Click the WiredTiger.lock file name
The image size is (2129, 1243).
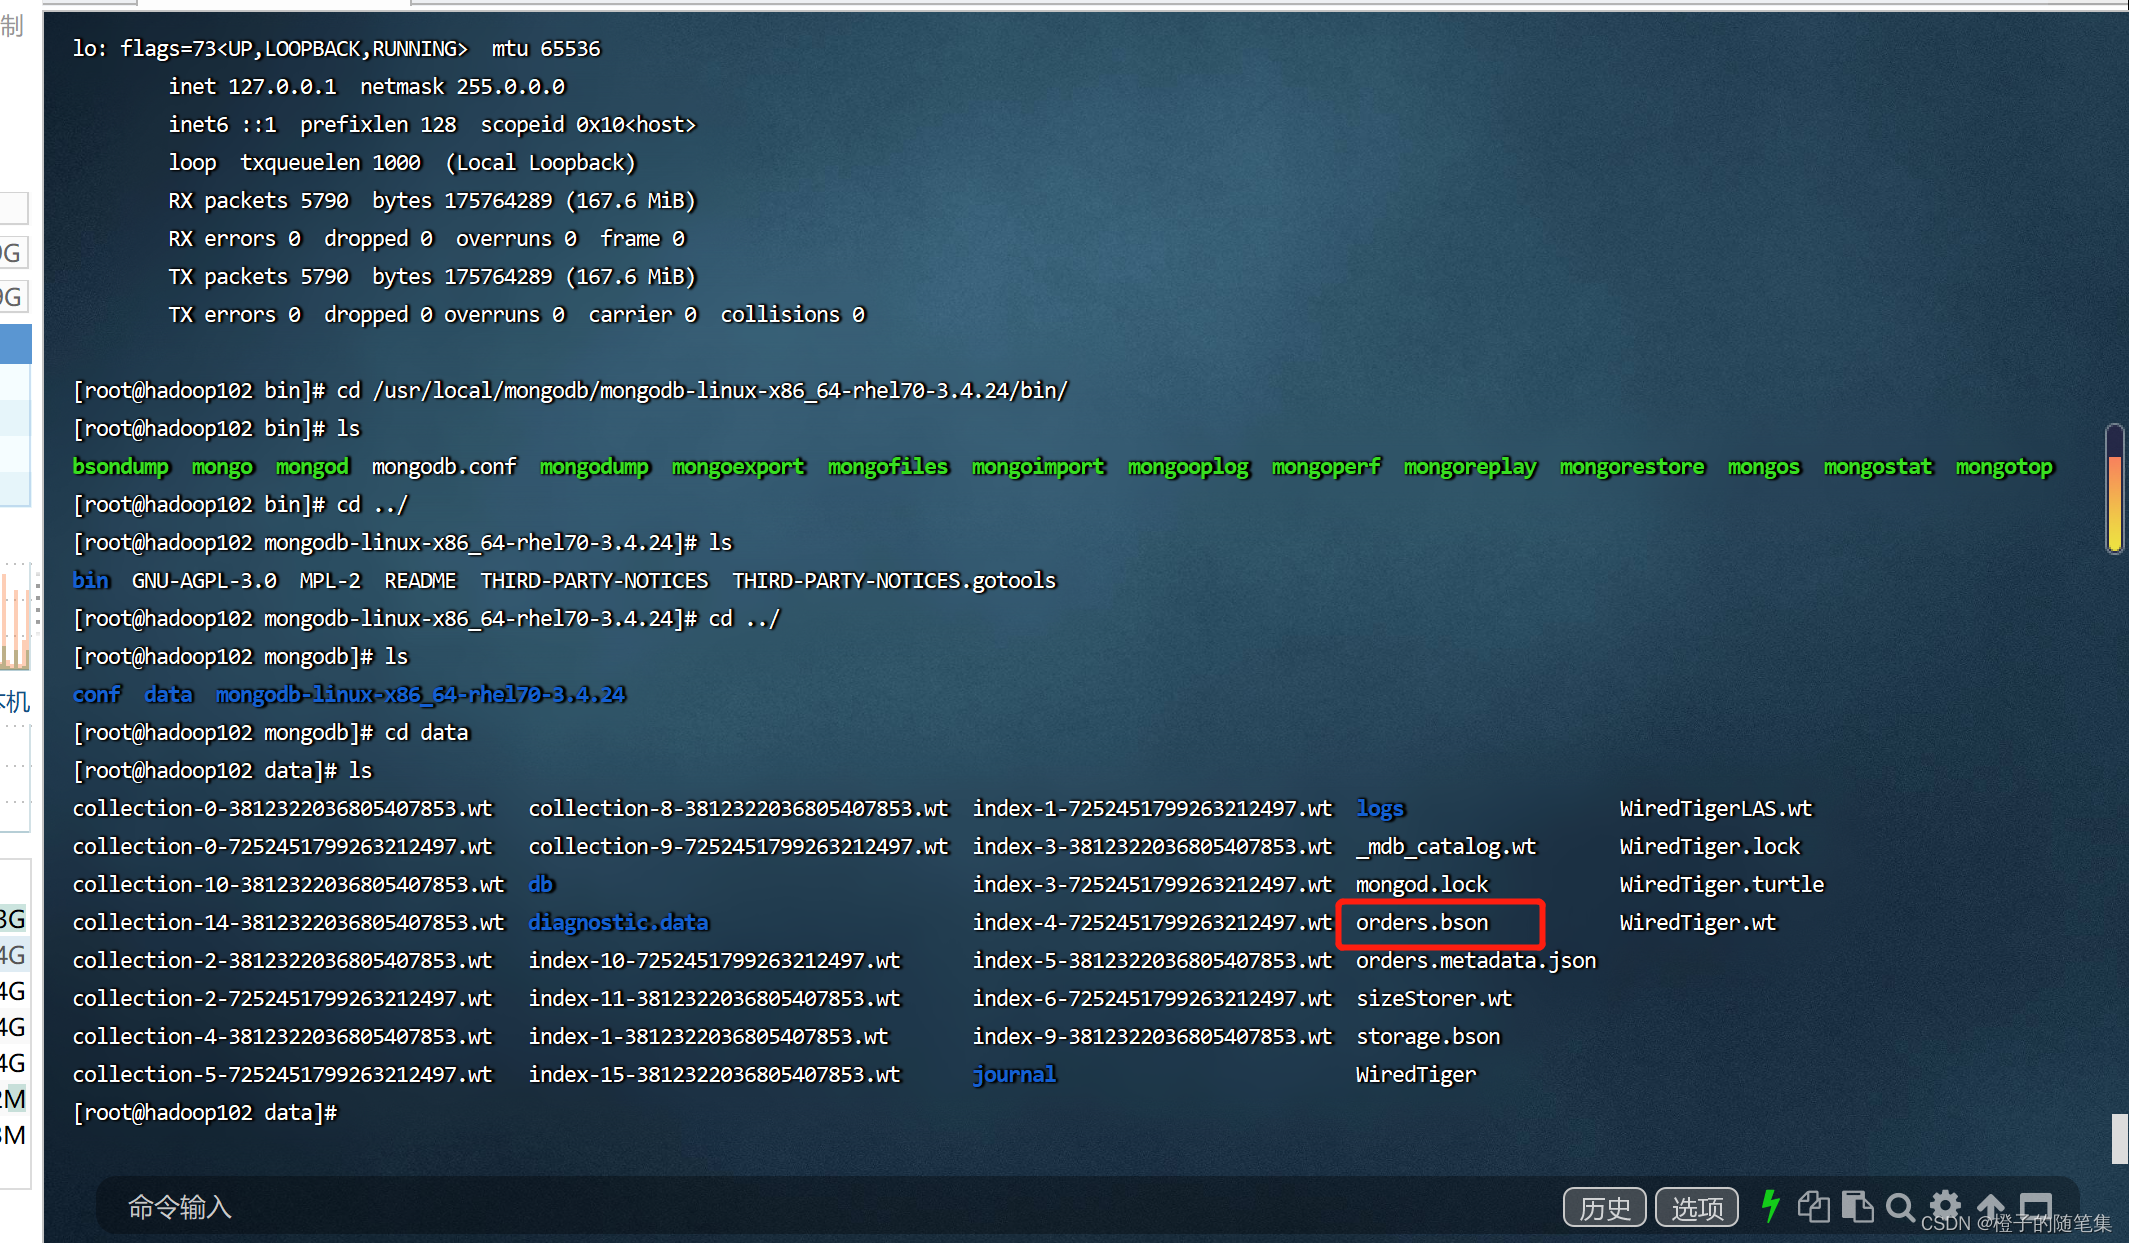click(x=1710, y=846)
